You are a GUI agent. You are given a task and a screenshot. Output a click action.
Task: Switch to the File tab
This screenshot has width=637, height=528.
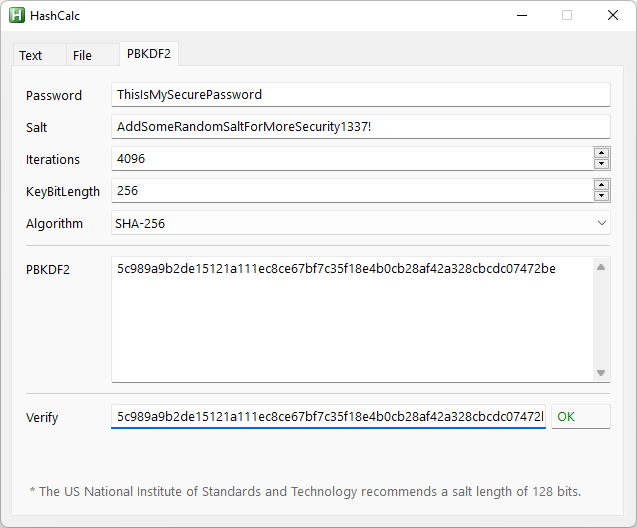click(93, 55)
